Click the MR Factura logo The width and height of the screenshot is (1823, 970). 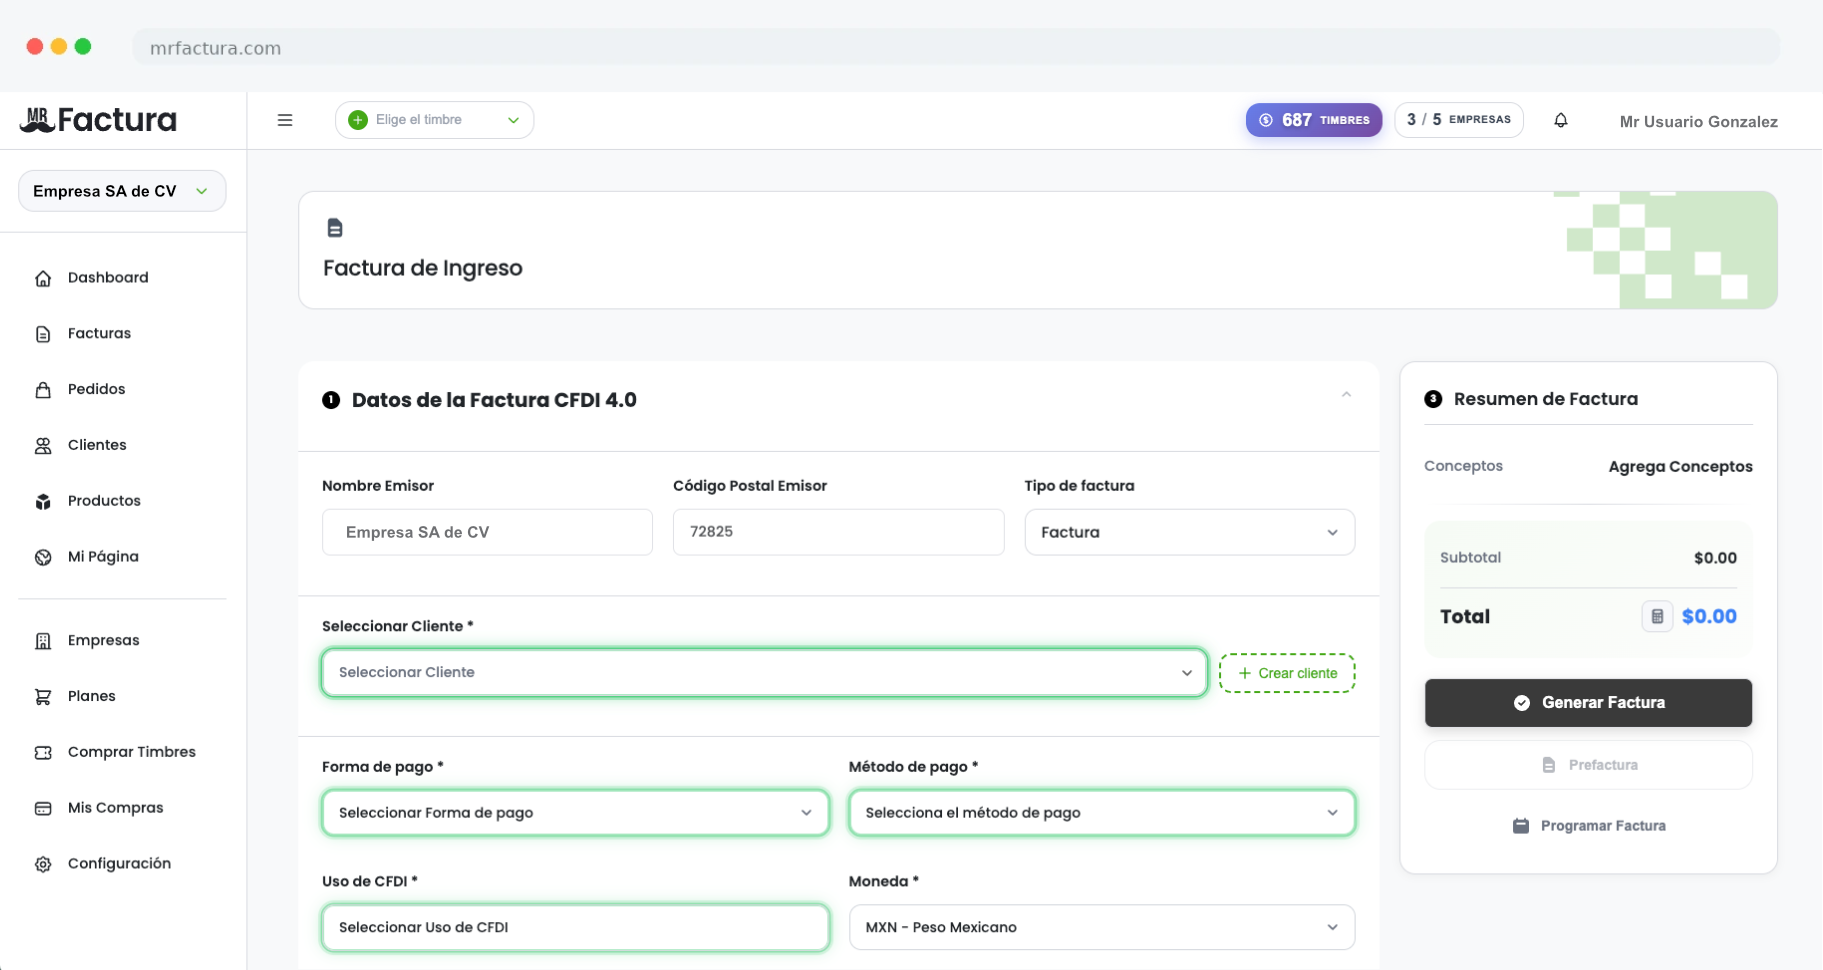click(x=98, y=120)
